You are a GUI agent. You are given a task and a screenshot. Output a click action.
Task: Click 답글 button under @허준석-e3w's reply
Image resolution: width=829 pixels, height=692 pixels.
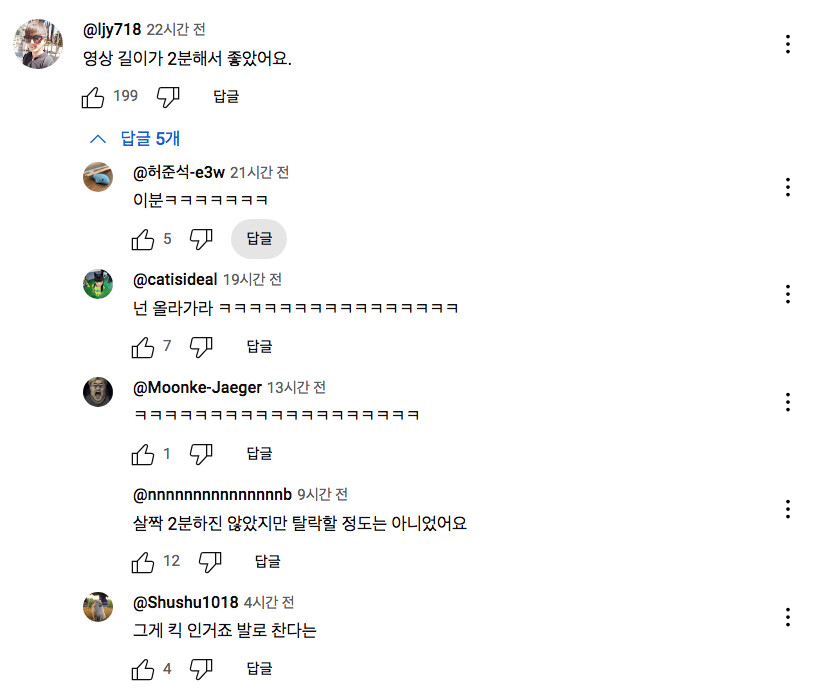point(259,239)
